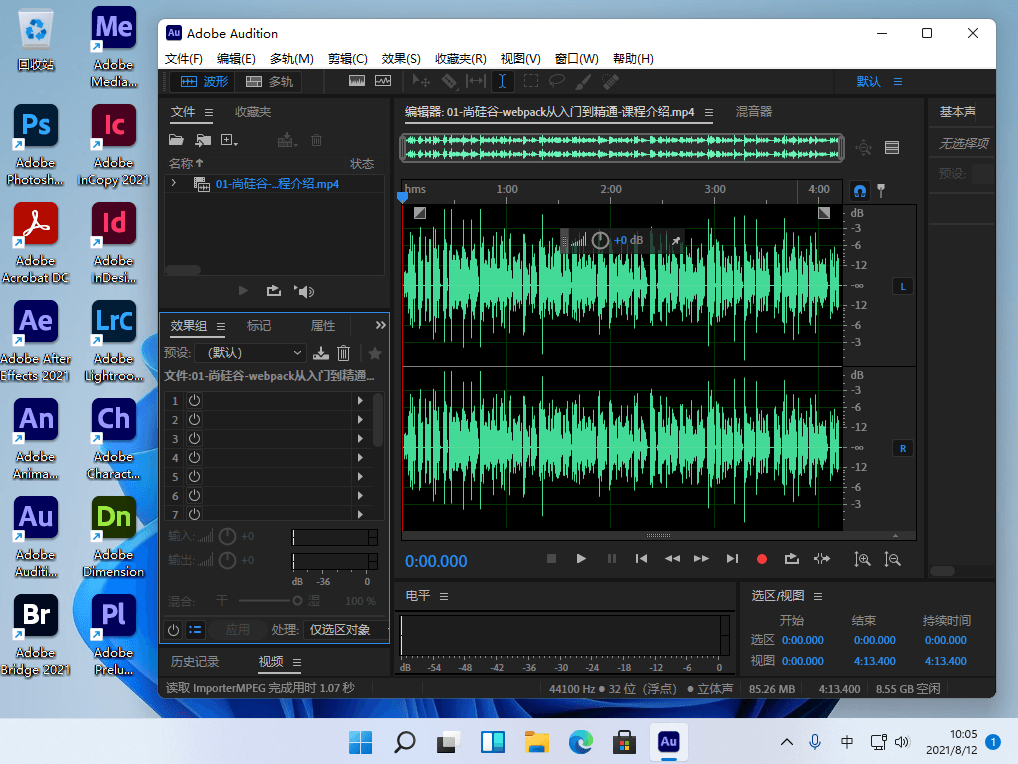Image resolution: width=1018 pixels, height=764 pixels.
Task: Save effects rack preset icon
Action: point(321,353)
